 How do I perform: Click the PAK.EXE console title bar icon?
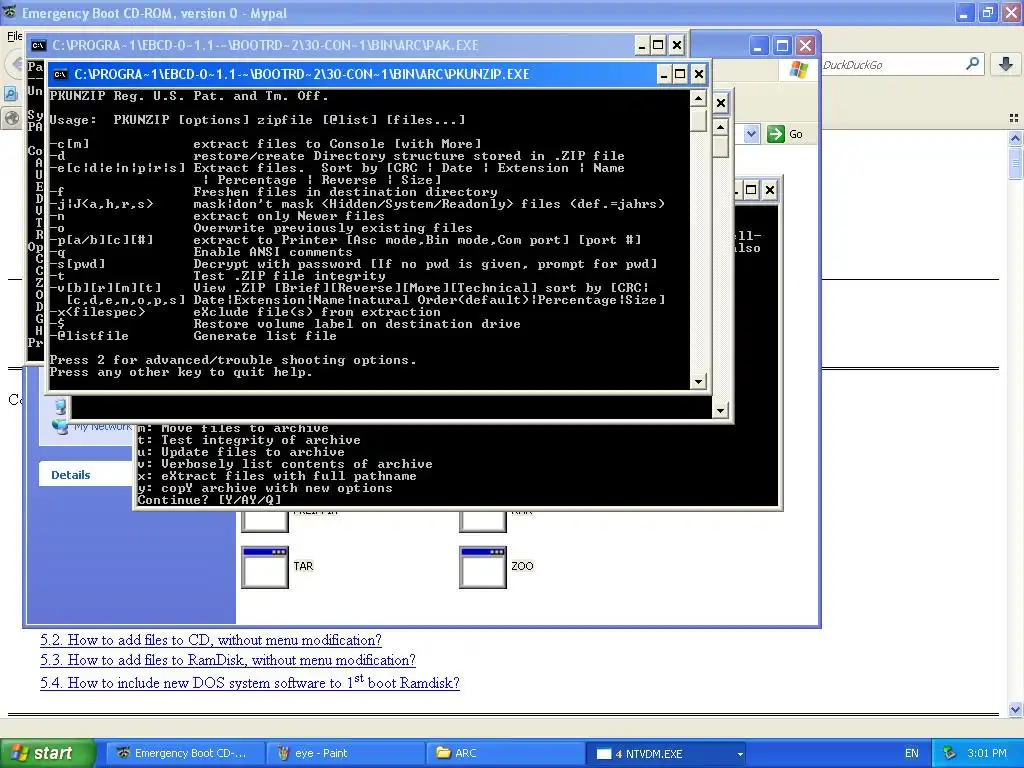point(39,46)
